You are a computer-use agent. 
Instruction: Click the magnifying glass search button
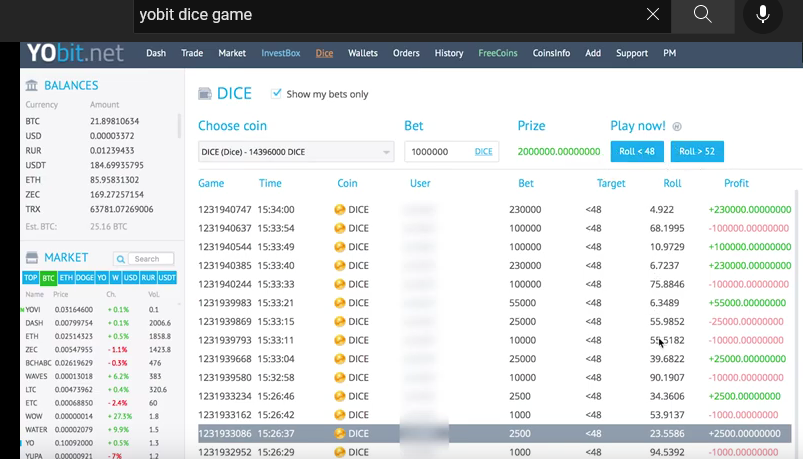[703, 15]
